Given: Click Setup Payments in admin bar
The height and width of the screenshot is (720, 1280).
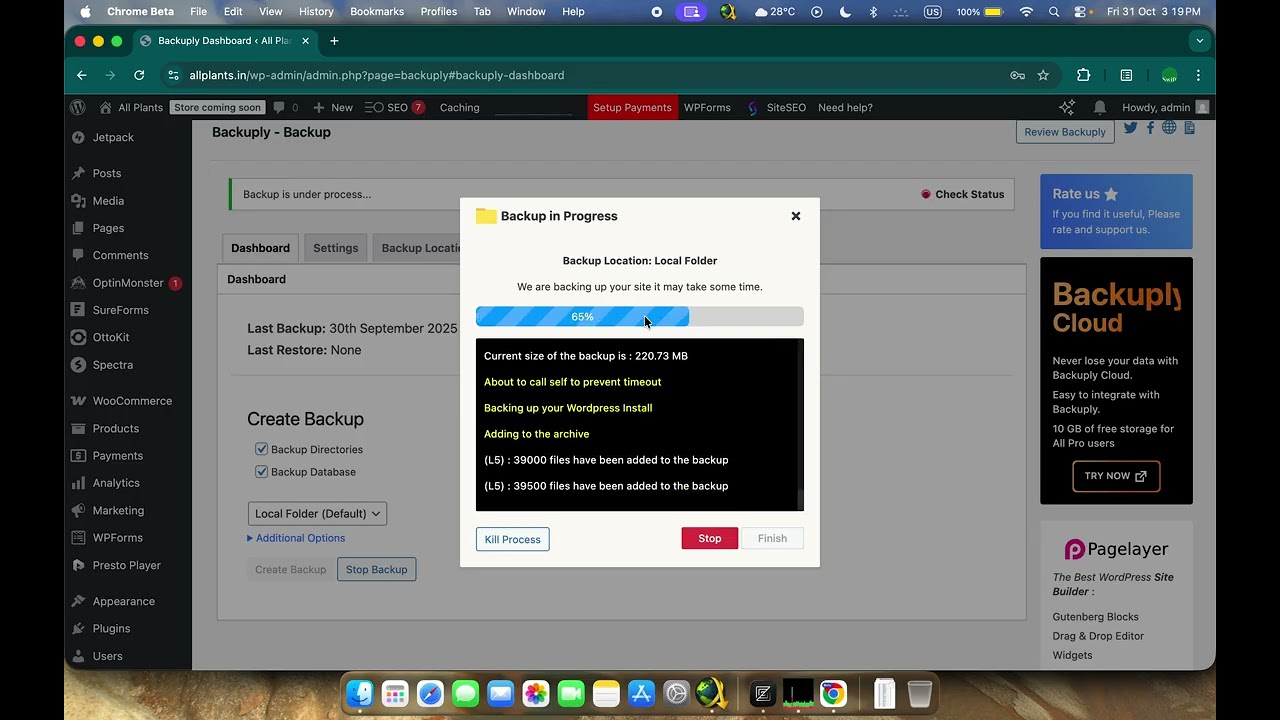Looking at the screenshot, I should click(x=632, y=107).
